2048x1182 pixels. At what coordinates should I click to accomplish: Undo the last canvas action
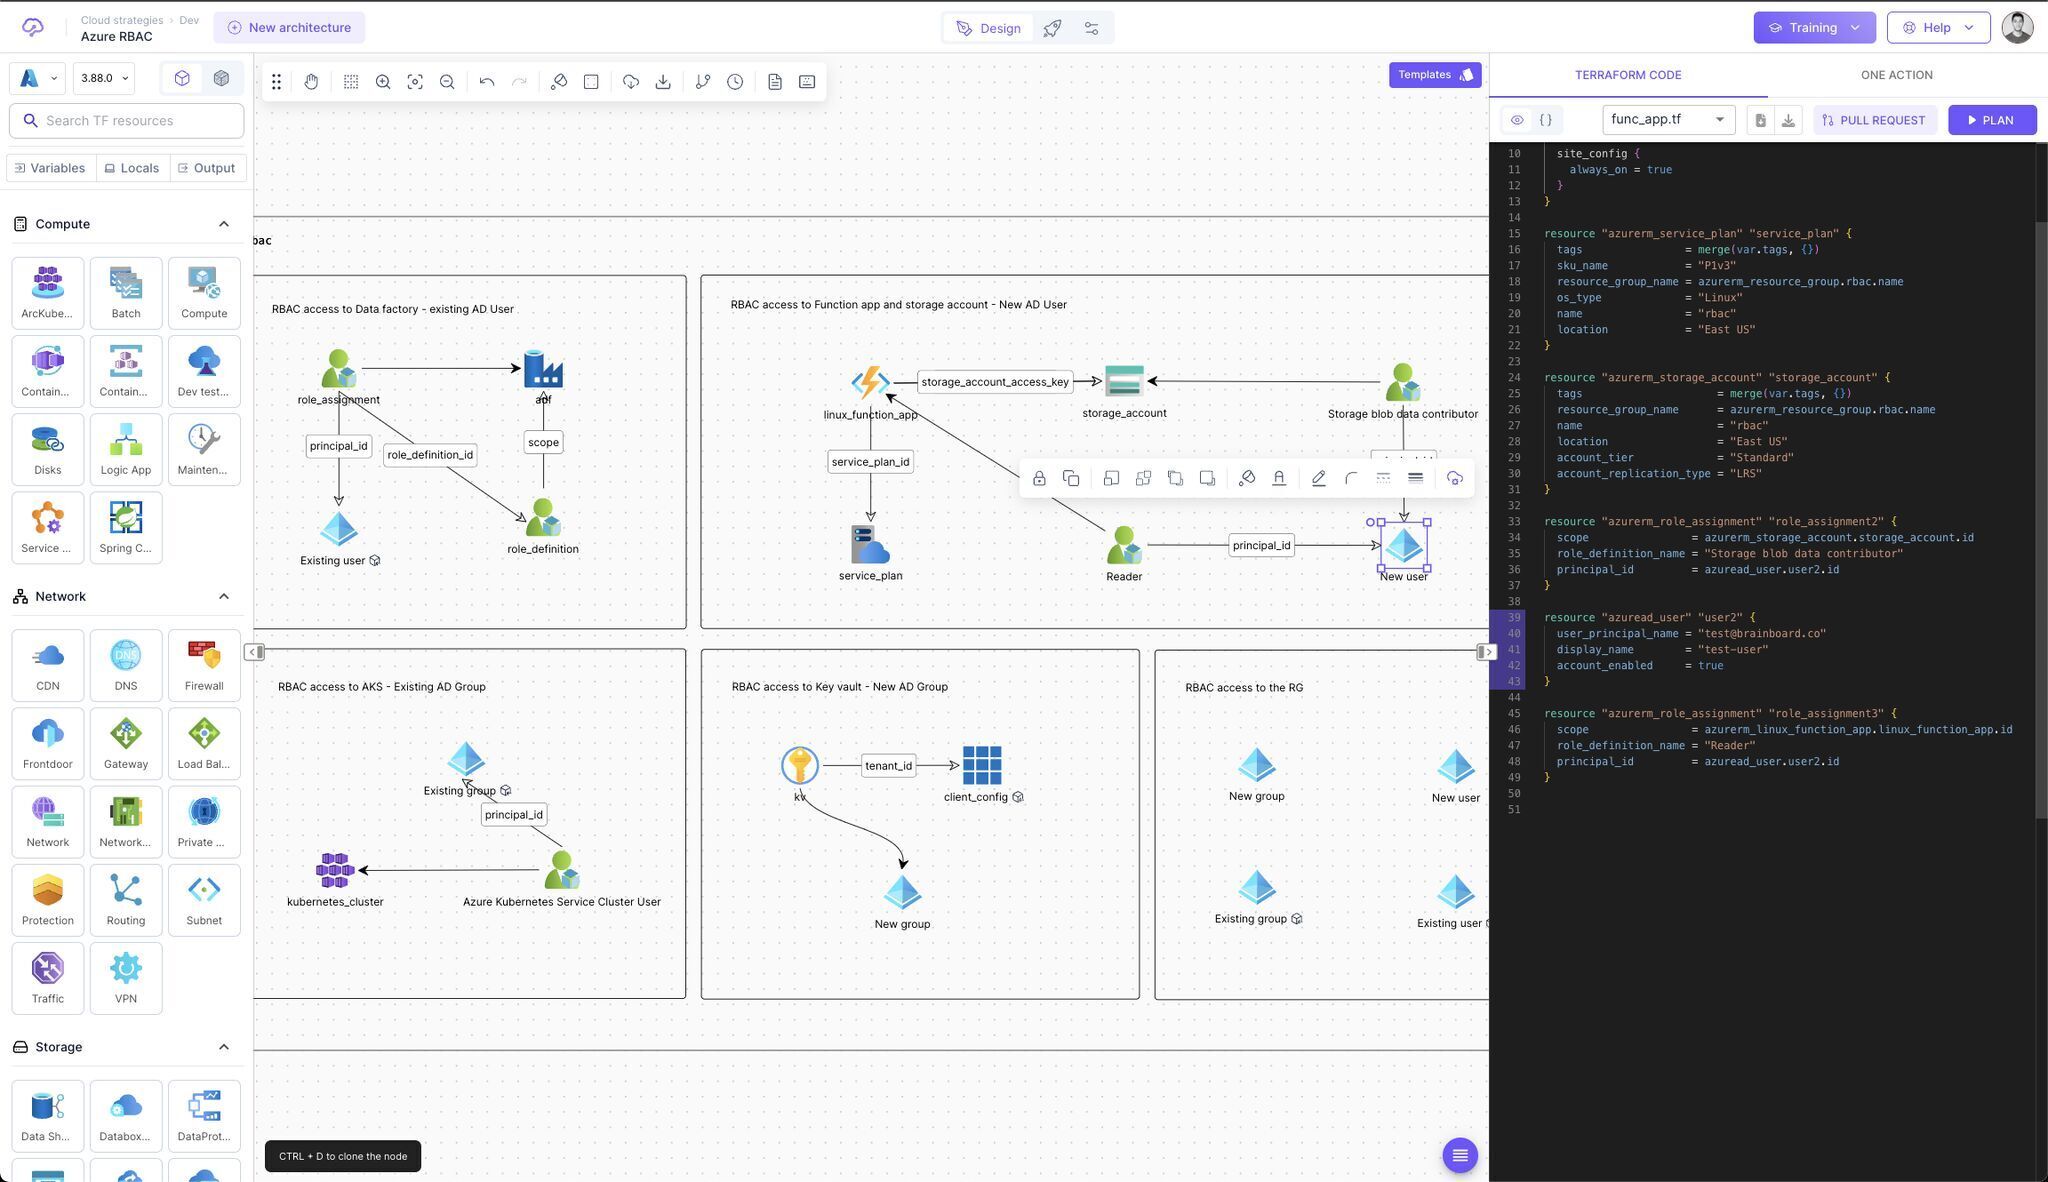(487, 81)
